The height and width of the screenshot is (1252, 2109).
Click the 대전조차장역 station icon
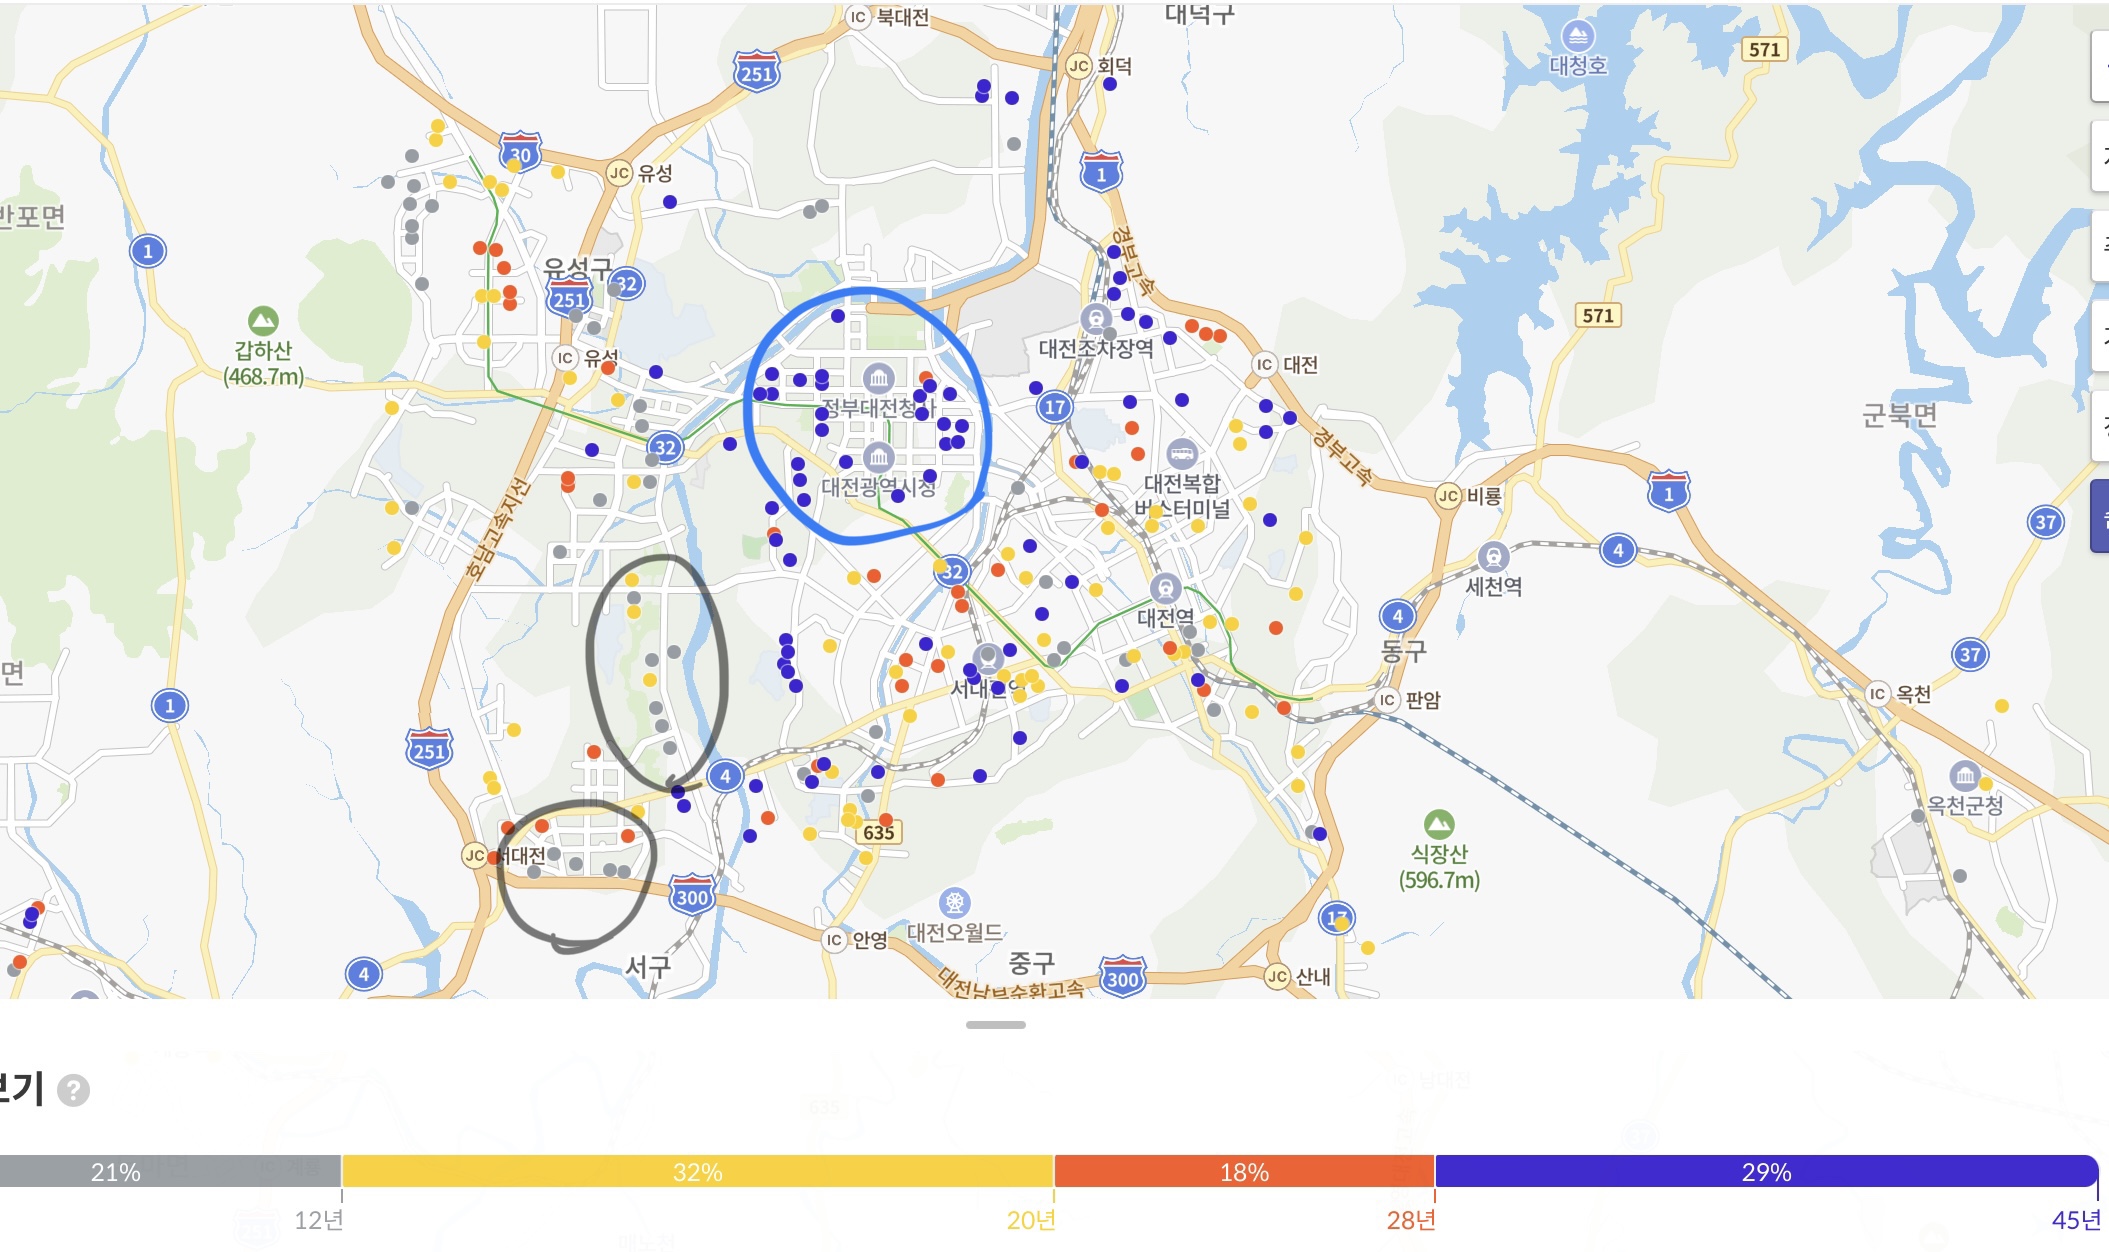click(x=1097, y=319)
